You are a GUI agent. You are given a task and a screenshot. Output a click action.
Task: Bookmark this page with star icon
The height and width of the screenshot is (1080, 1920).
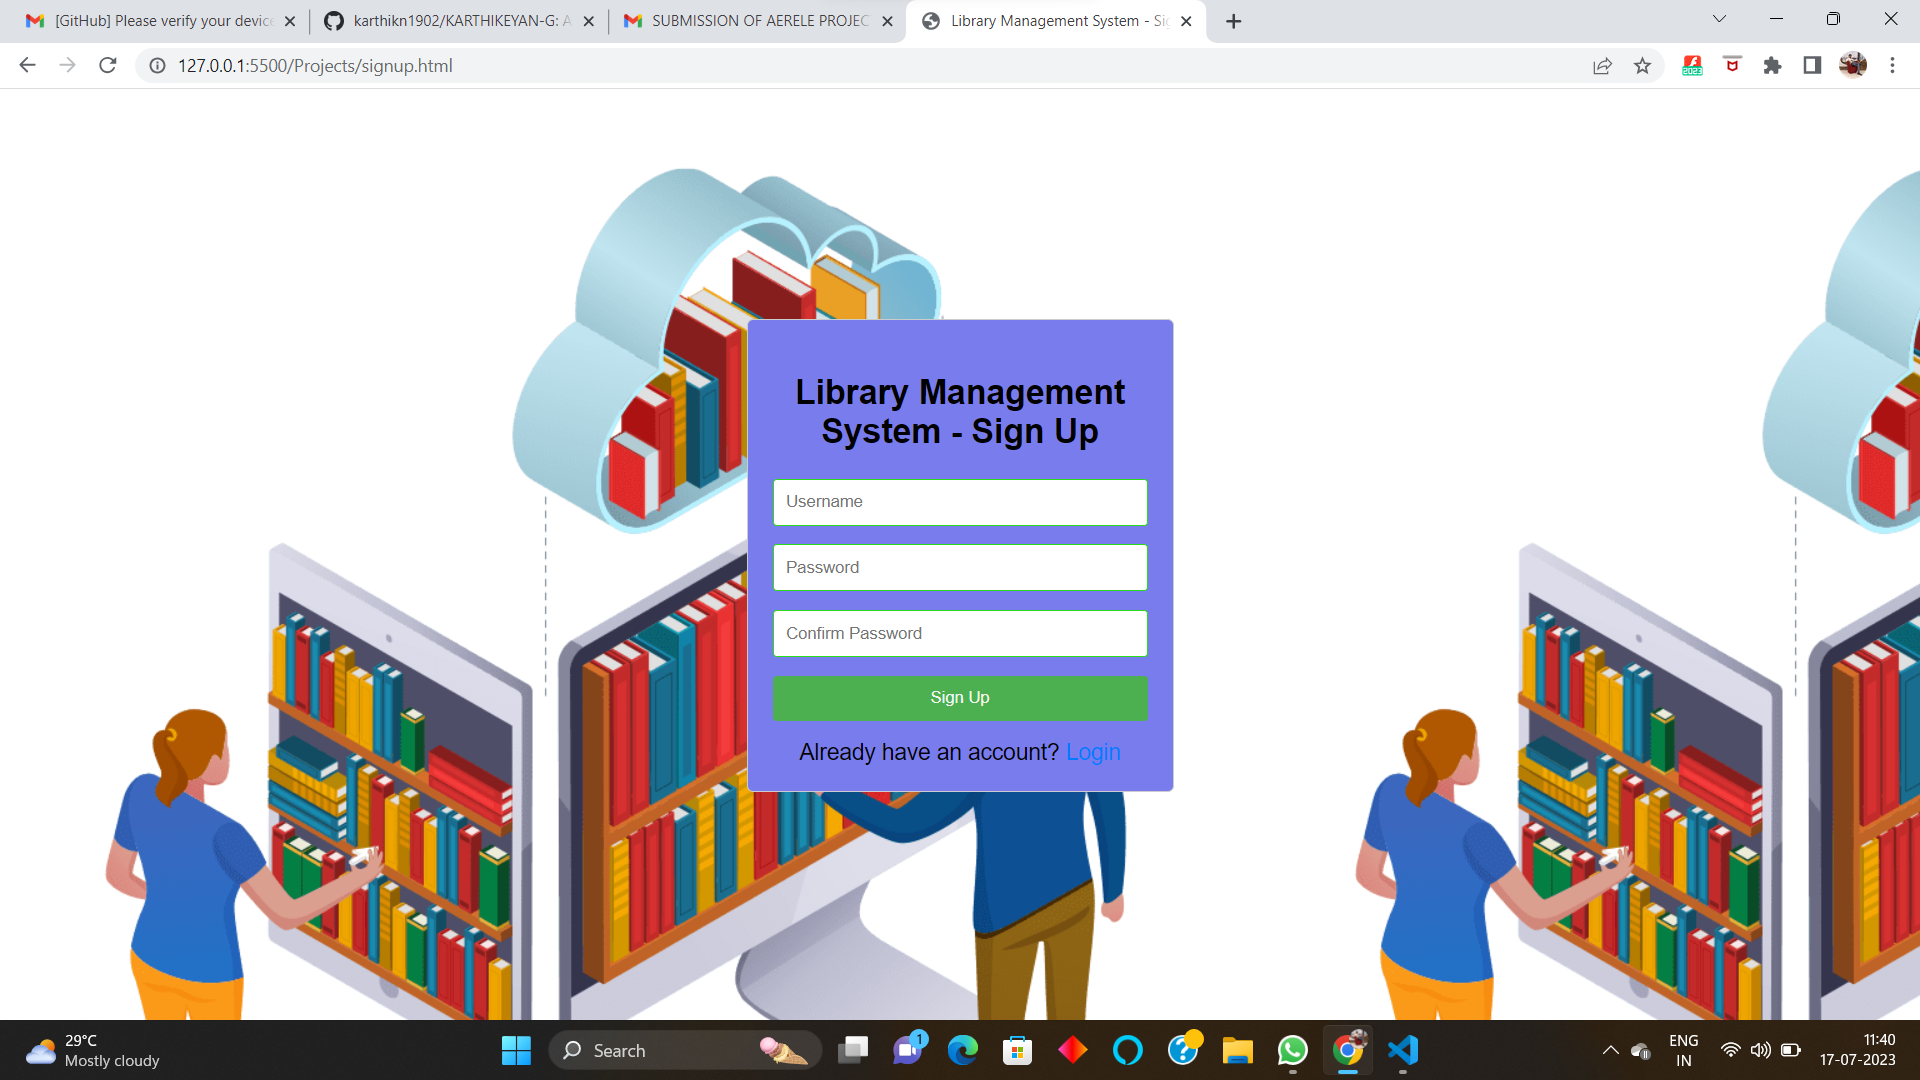(x=1642, y=66)
